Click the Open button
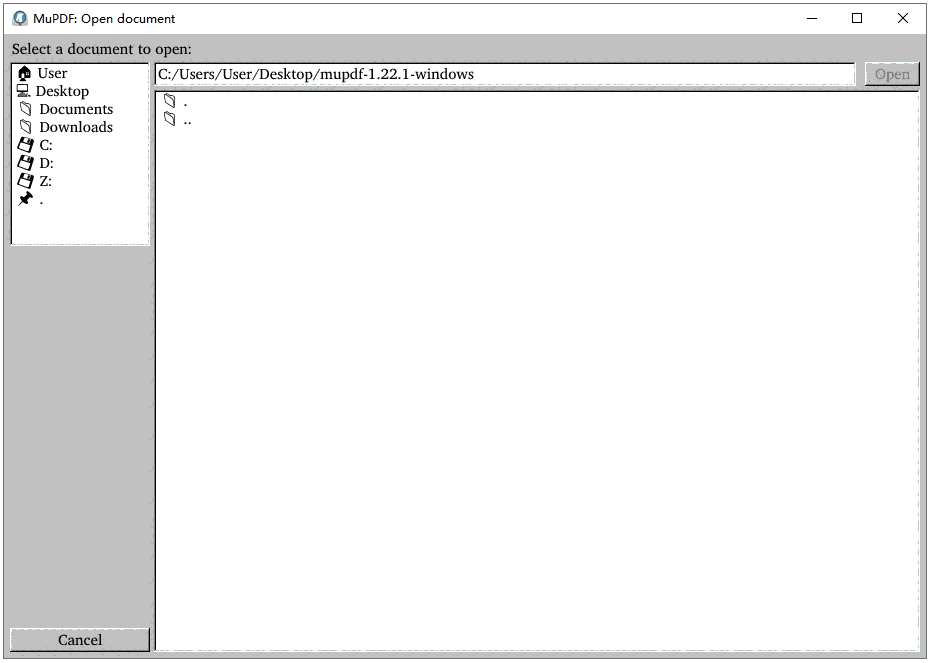The width and height of the screenshot is (930, 663). (891, 73)
